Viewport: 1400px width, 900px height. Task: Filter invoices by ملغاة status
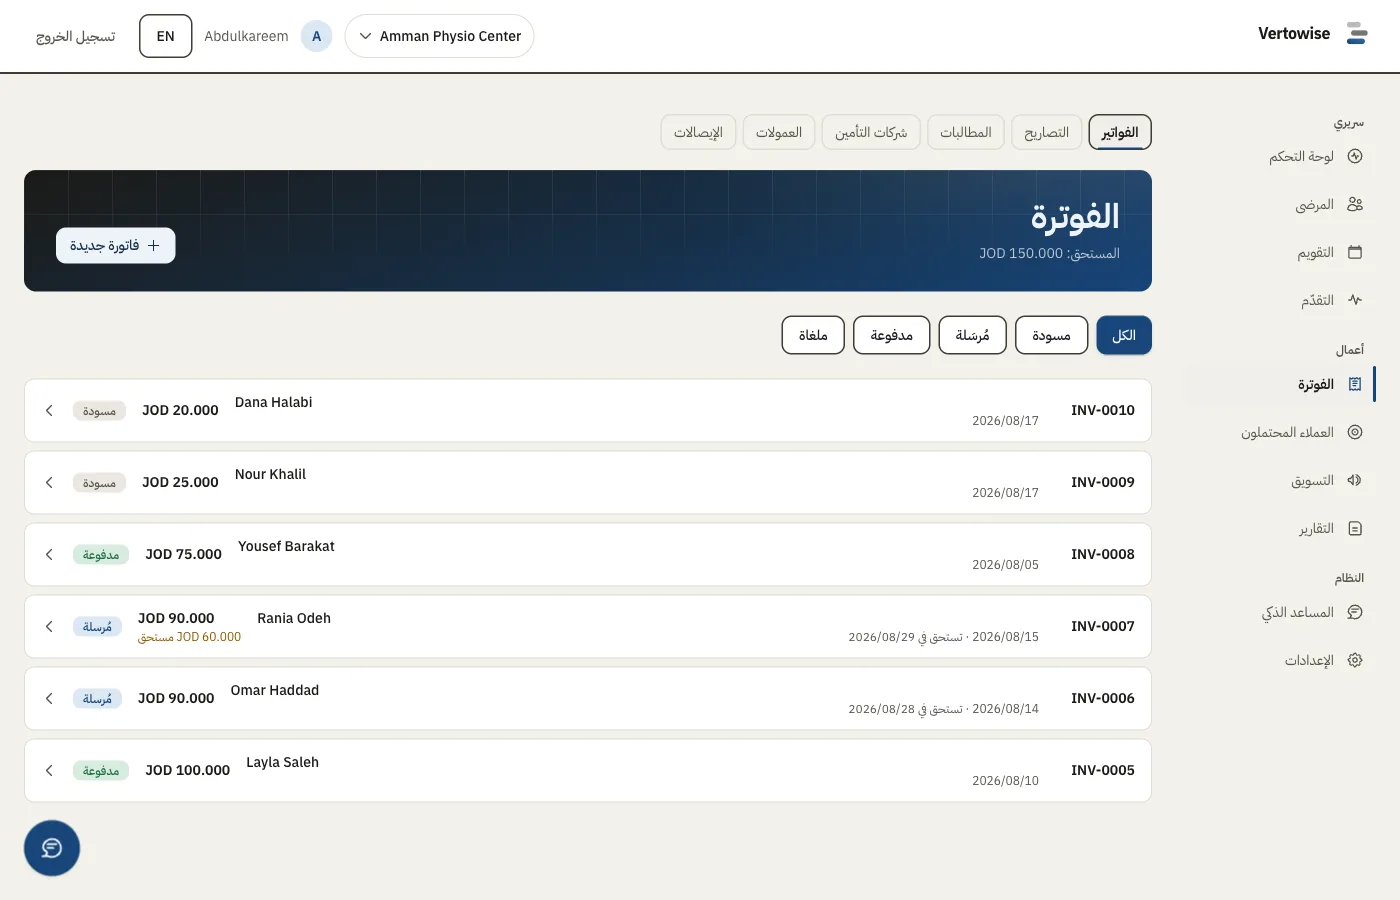coord(813,335)
